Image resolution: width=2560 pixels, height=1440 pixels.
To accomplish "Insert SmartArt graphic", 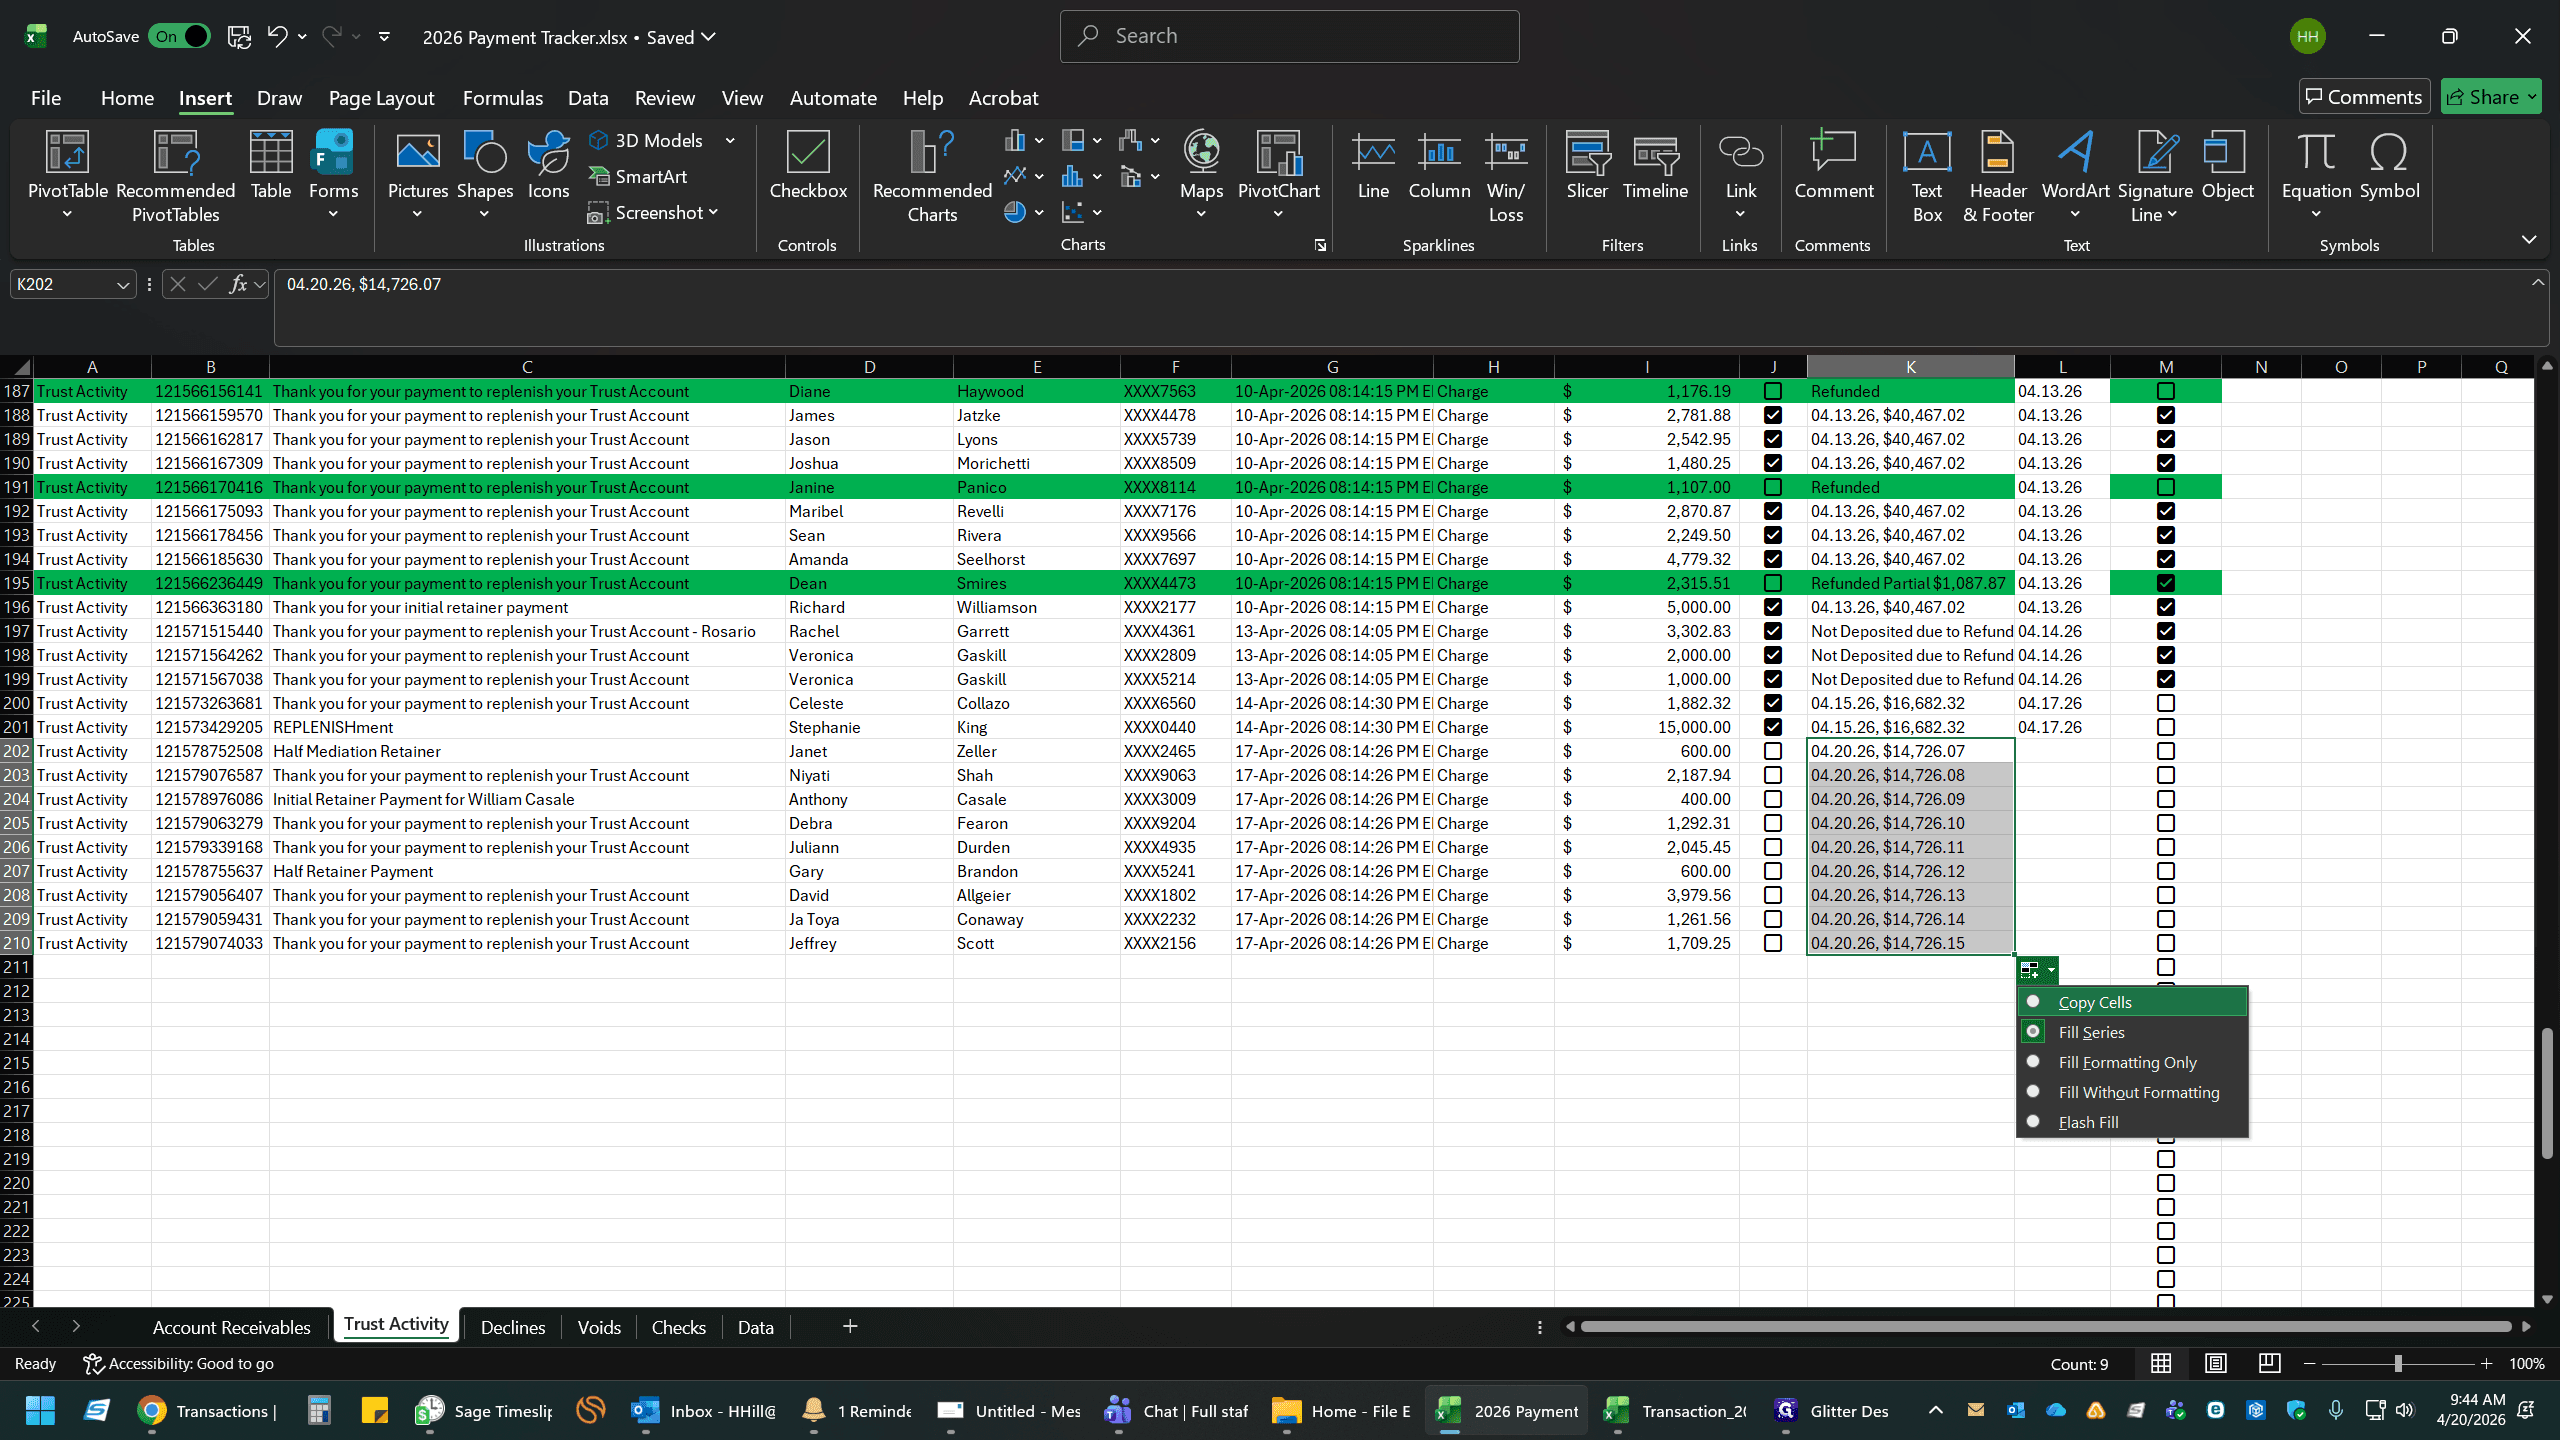I will point(639,177).
